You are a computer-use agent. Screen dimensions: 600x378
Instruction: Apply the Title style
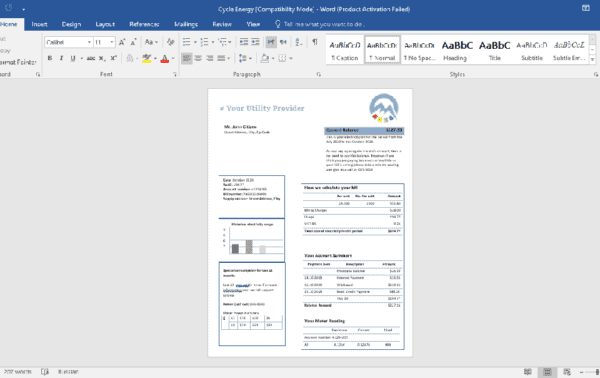click(494, 50)
